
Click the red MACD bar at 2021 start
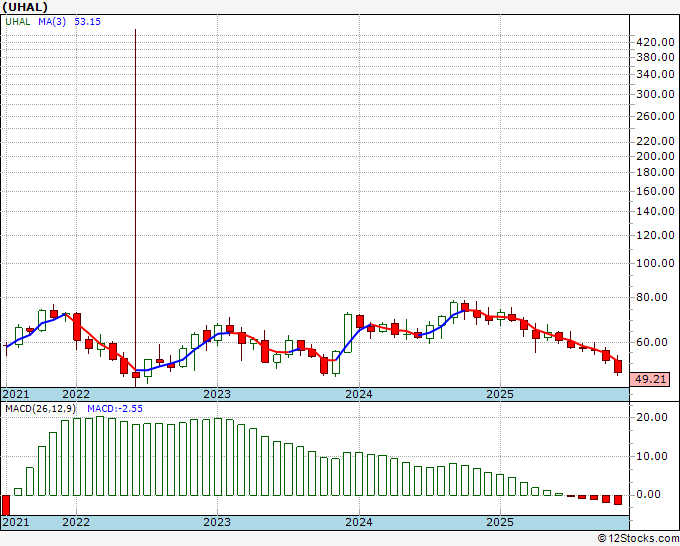[x=6, y=505]
